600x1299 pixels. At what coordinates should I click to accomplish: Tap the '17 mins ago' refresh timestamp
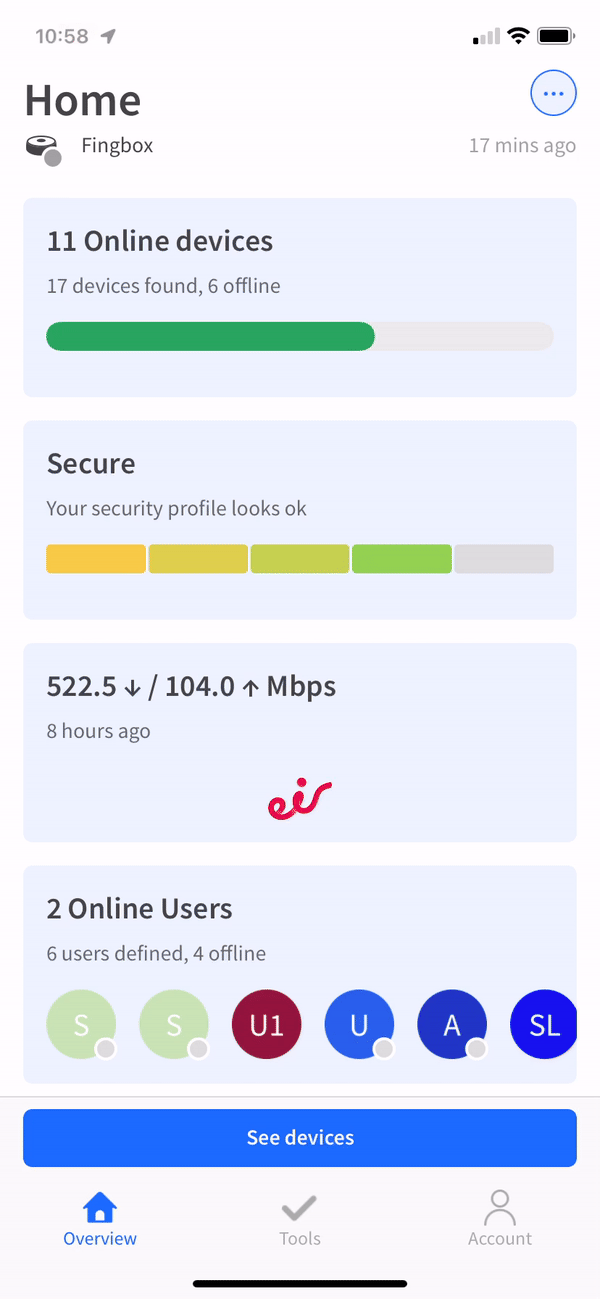(522, 145)
